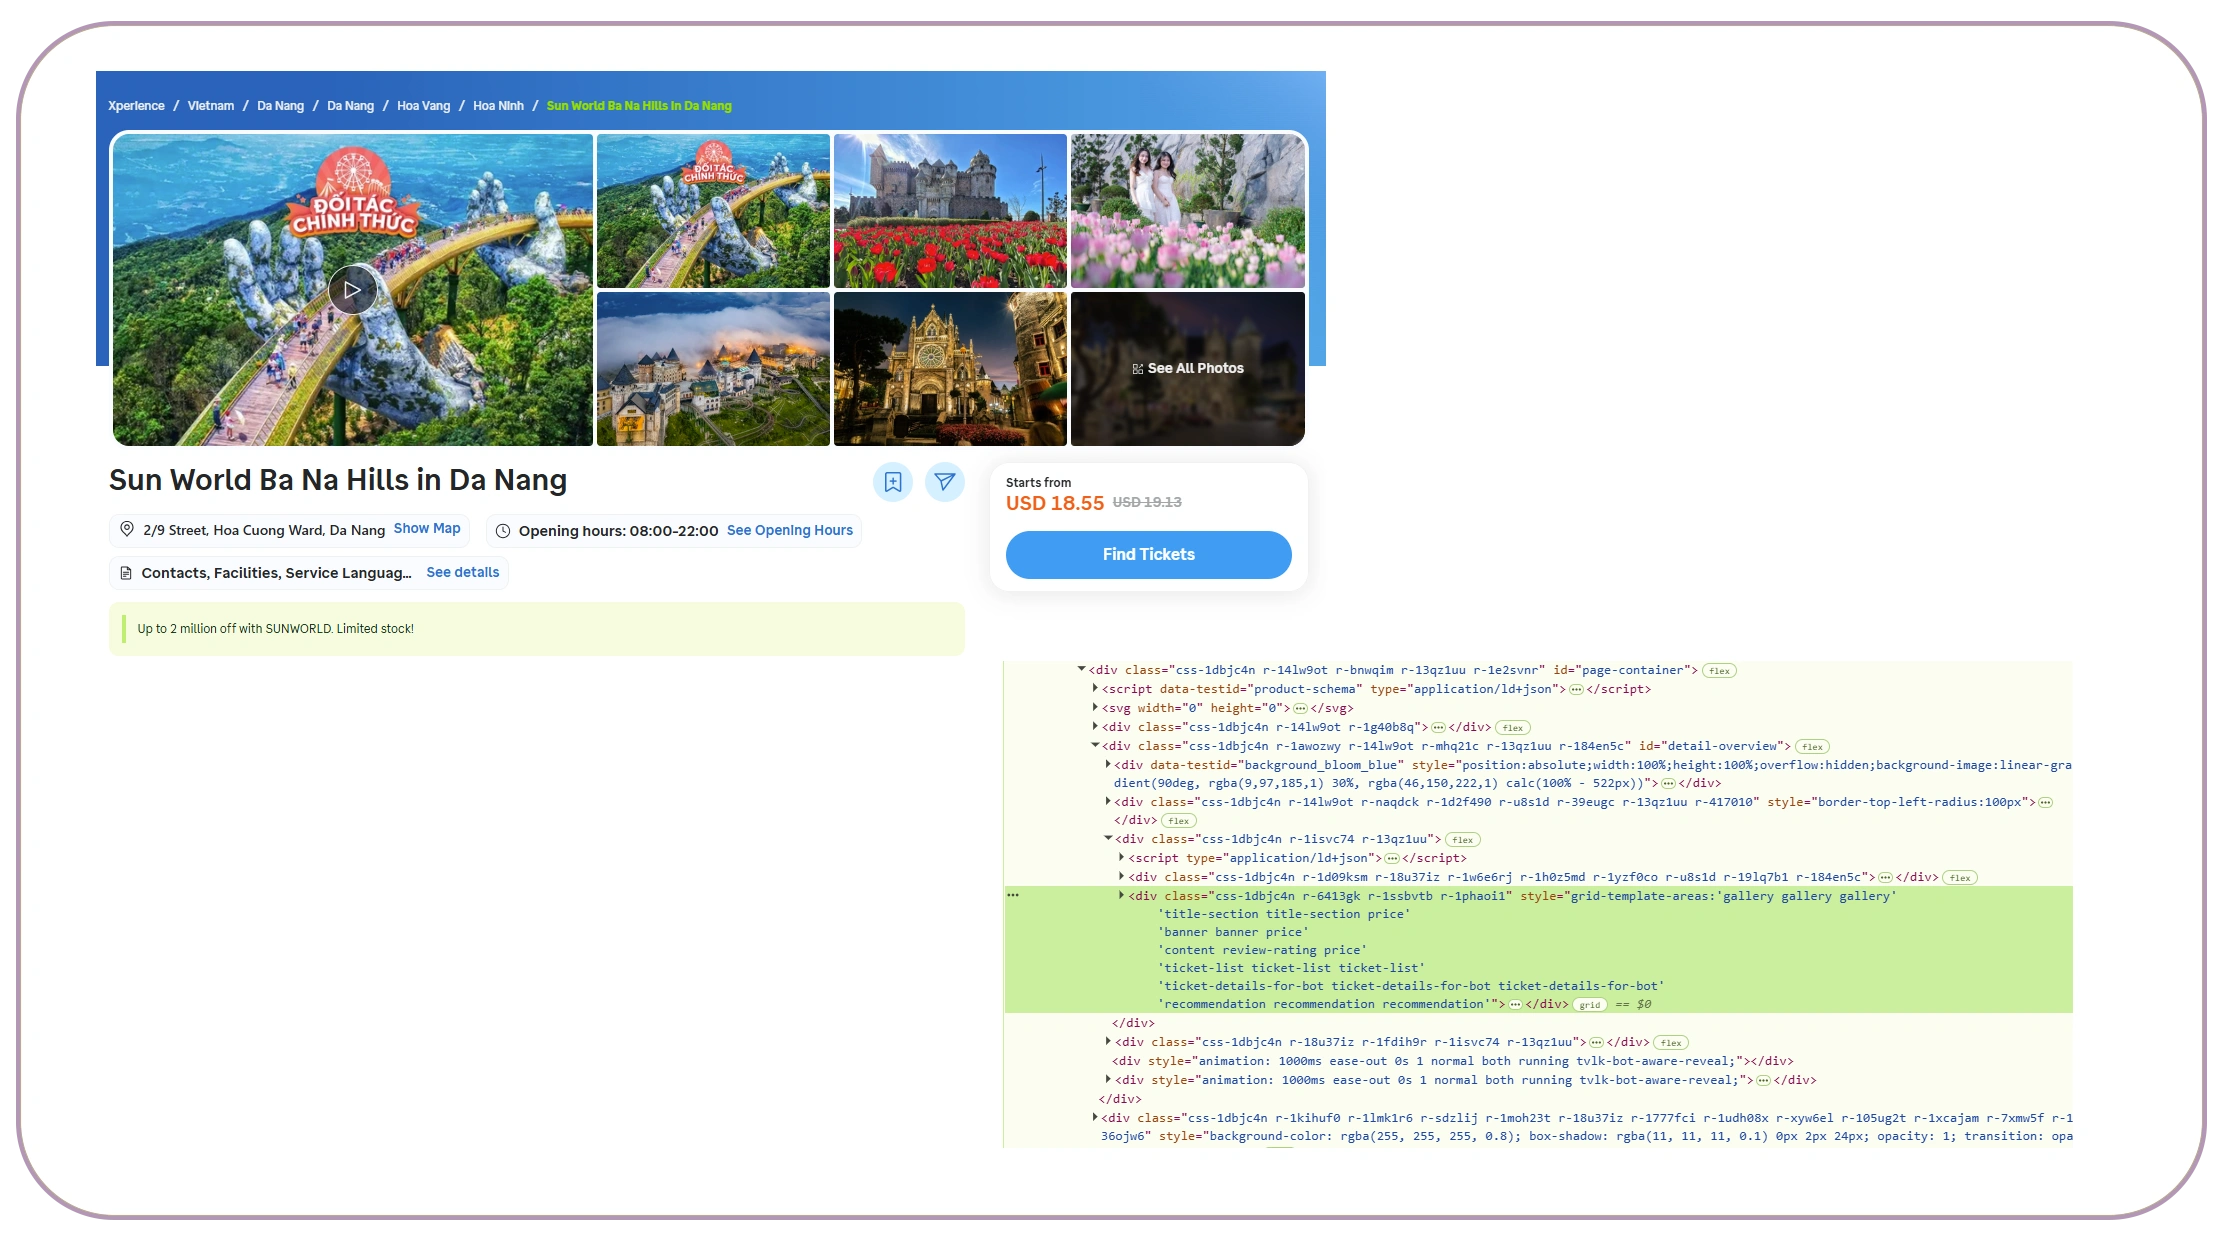Click the SUNWORLD discount promo banner
The height and width of the screenshot is (1240, 2223).
point(537,629)
